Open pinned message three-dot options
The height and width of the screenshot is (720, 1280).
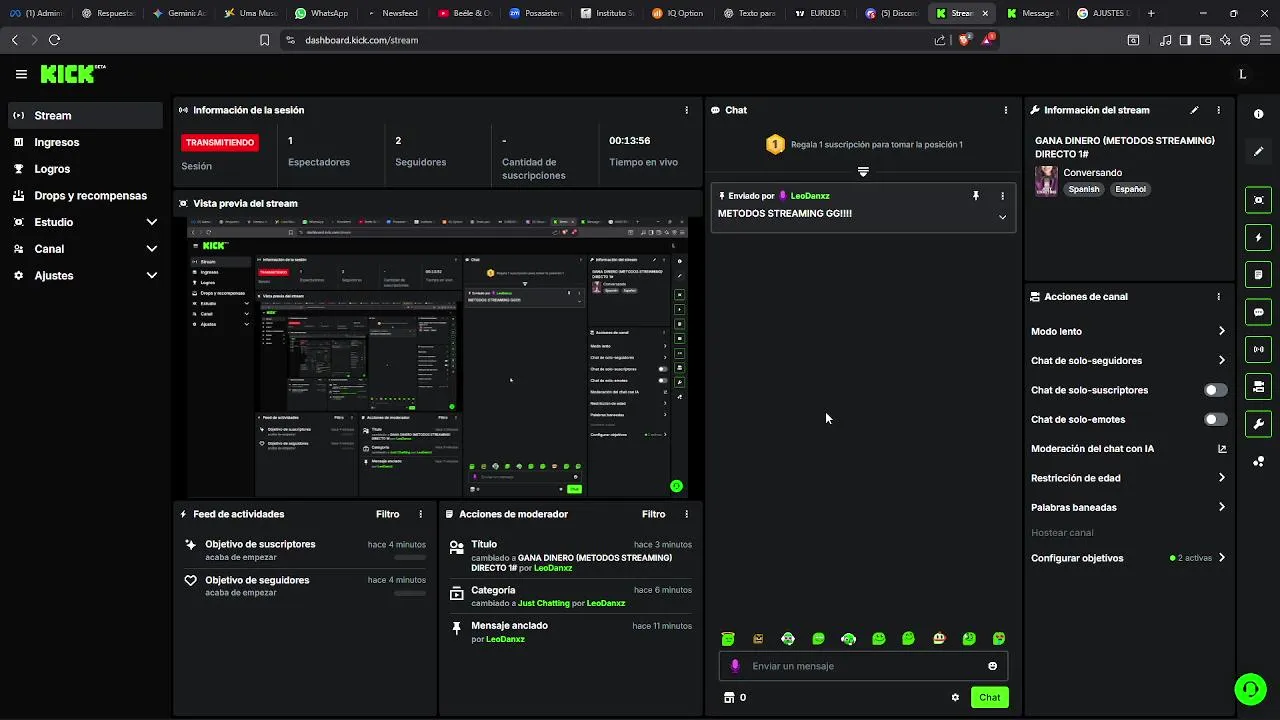pyautogui.click(x=1002, y=196)
